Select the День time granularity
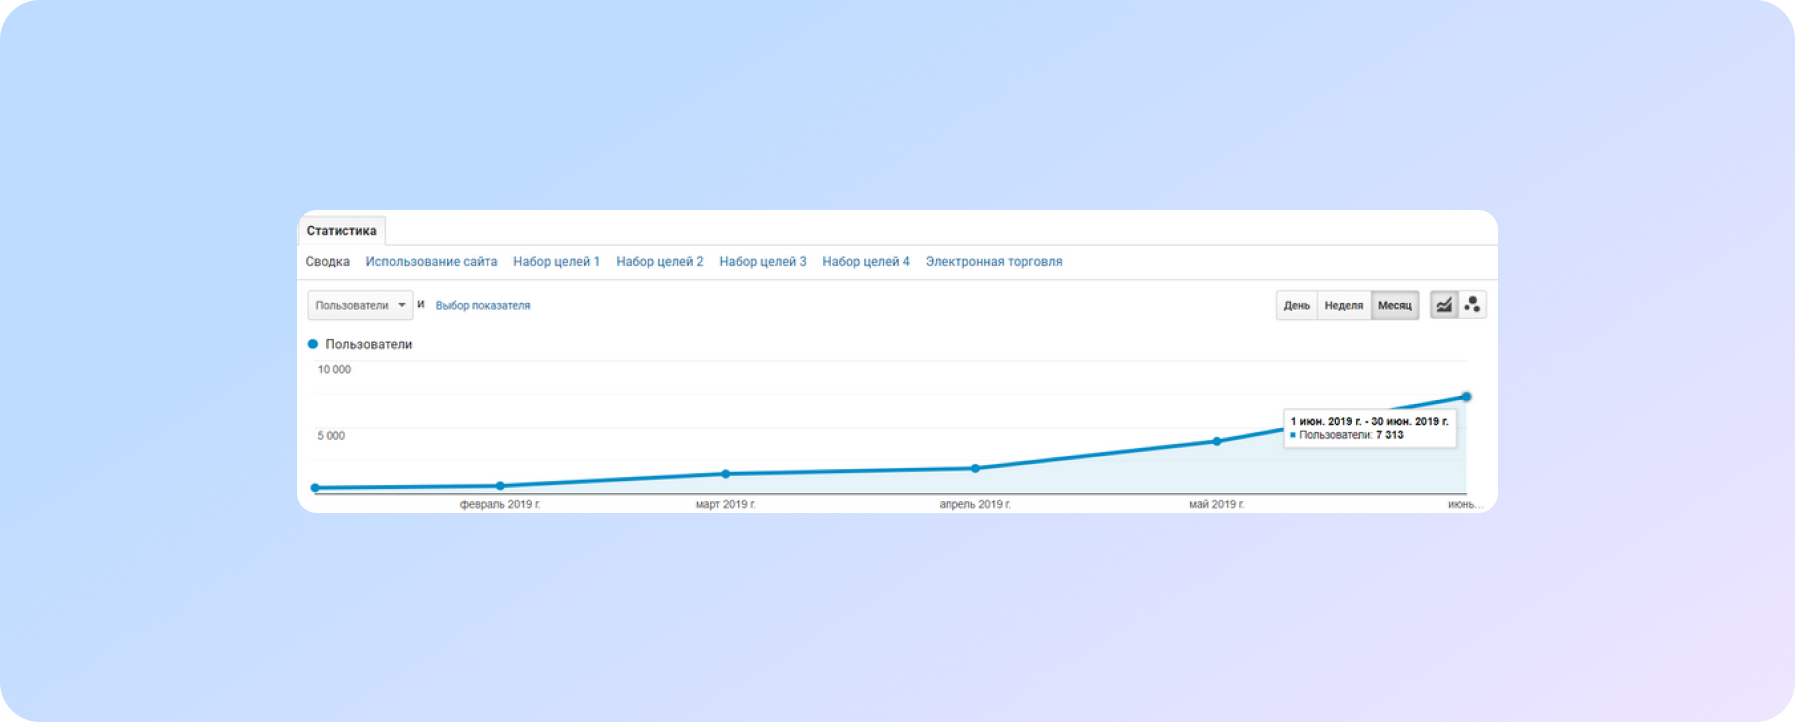 point(1297,305)
